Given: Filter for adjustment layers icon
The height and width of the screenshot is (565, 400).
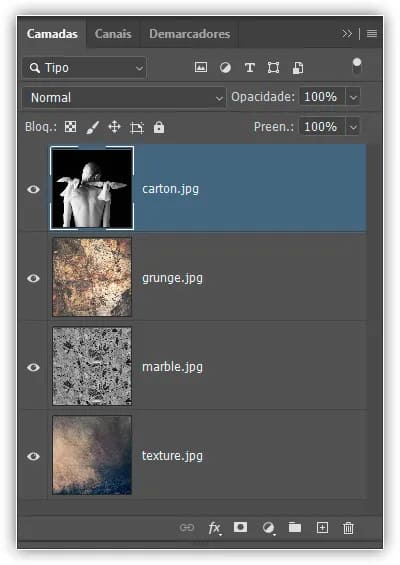Looking at the screenshot, I should pyautogui.click(x=225, y=67).
